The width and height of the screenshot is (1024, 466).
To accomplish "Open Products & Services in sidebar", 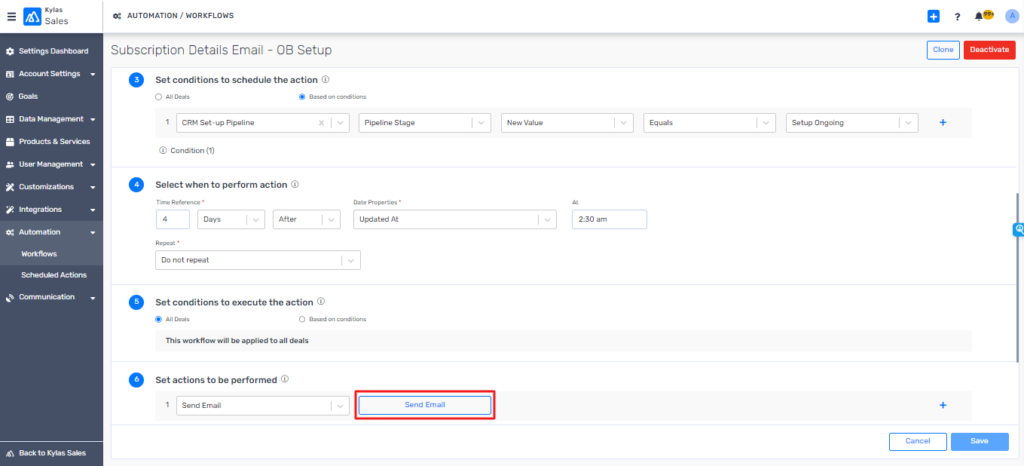I will coord(52,142).
